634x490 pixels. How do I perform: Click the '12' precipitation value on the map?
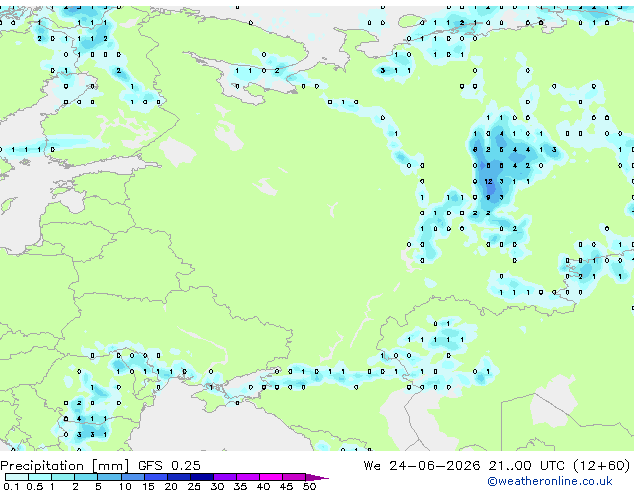point(488,182)
